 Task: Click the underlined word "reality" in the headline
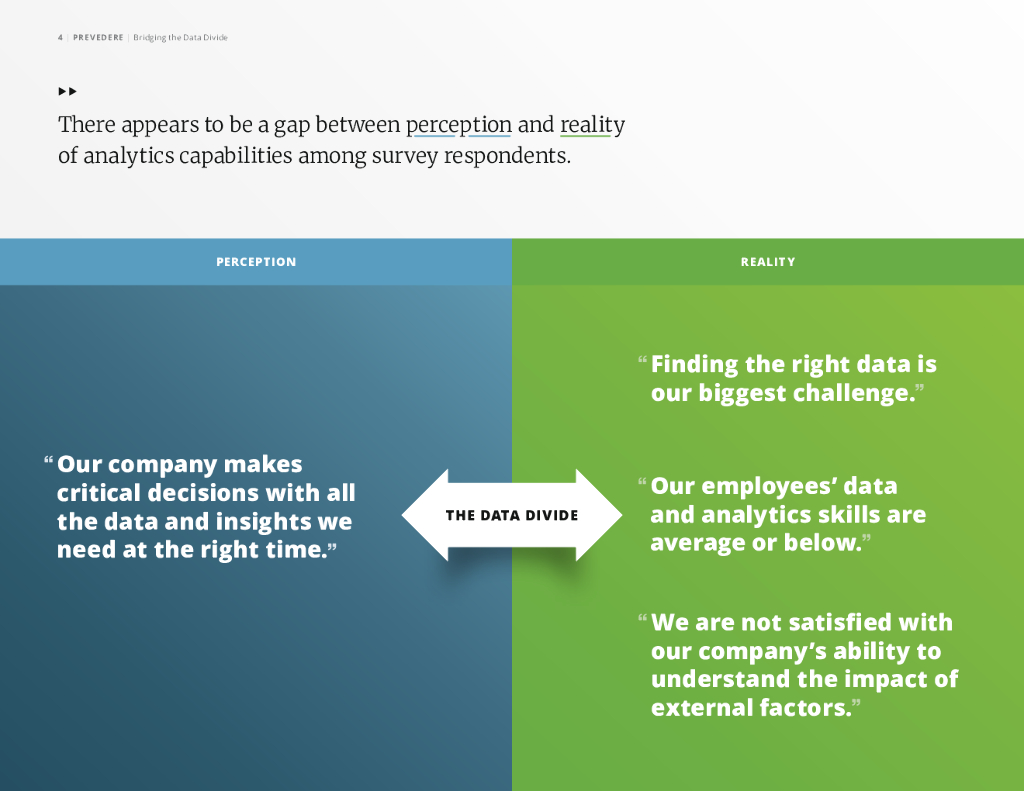click(x=592, y=125)
